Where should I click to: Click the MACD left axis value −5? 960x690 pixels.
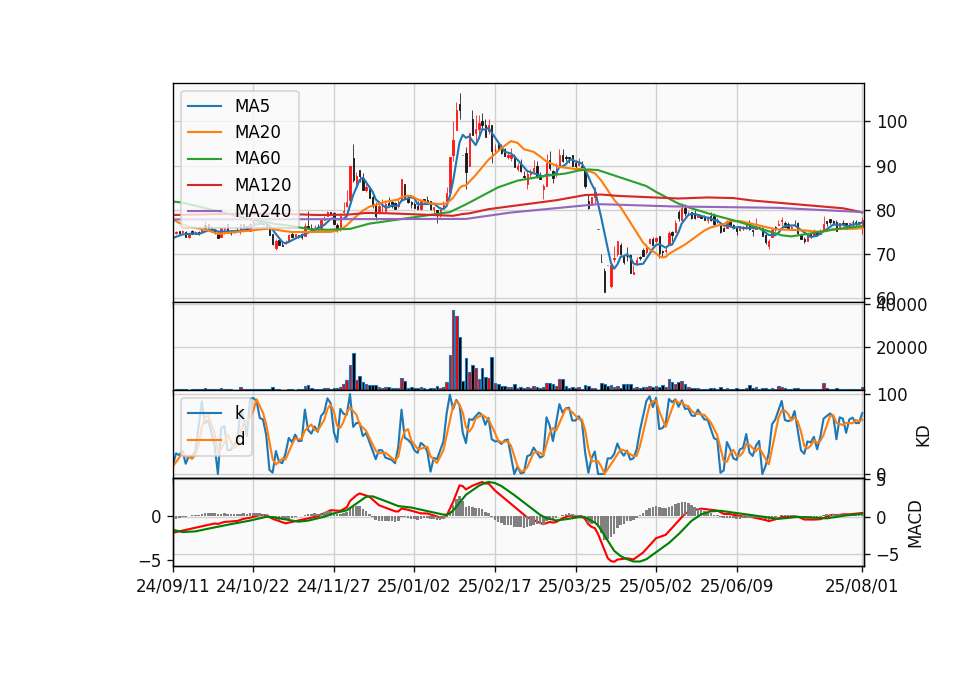(x=150, y=561)
